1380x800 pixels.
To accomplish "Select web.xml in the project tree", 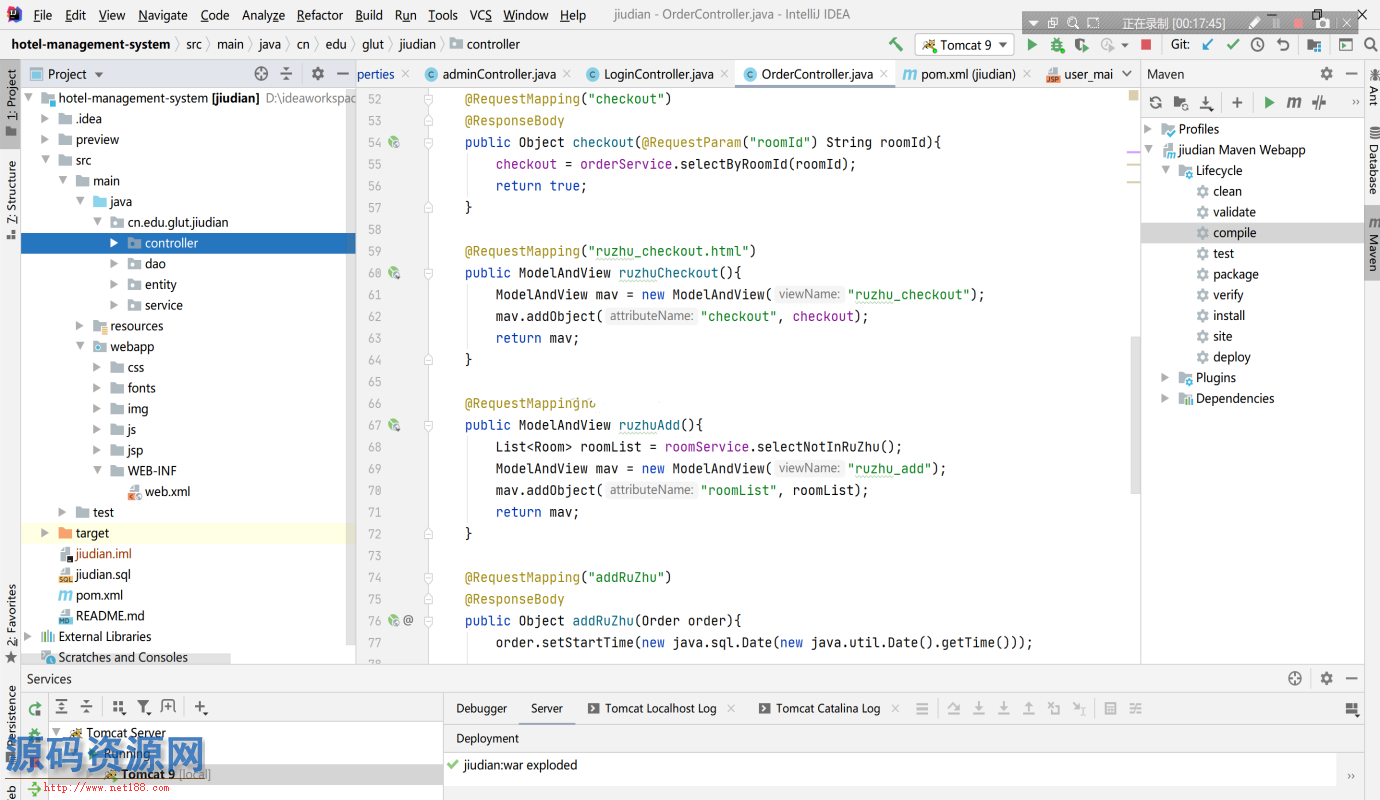I will point(167,492).
